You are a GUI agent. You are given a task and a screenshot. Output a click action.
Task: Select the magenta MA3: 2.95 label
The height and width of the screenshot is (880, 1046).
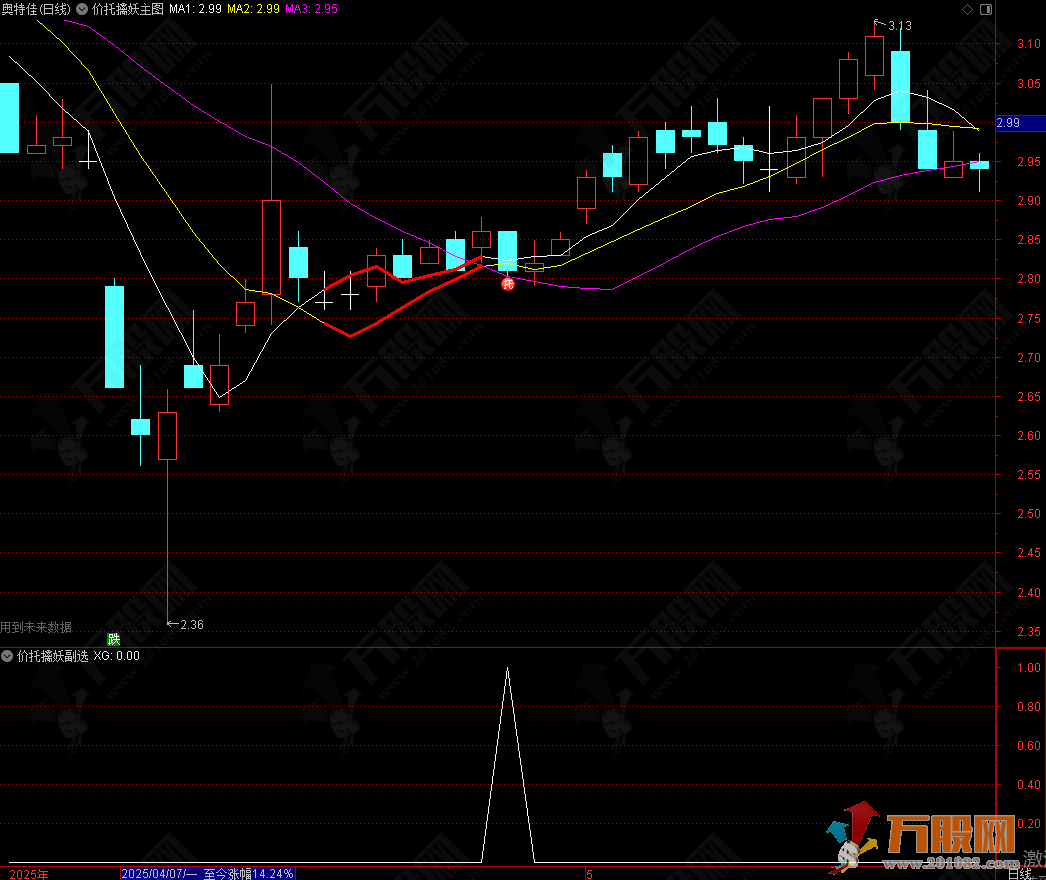(x=312, y=9)
